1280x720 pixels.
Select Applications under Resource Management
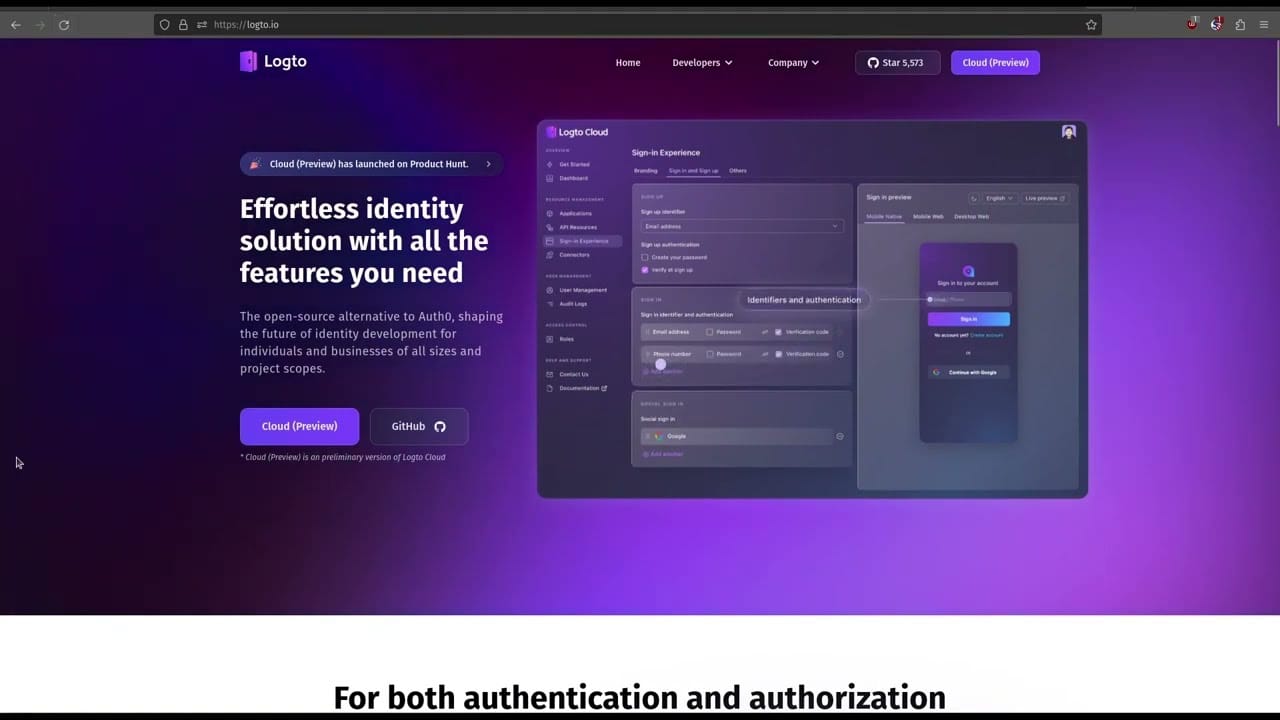(x=578, y=213)
